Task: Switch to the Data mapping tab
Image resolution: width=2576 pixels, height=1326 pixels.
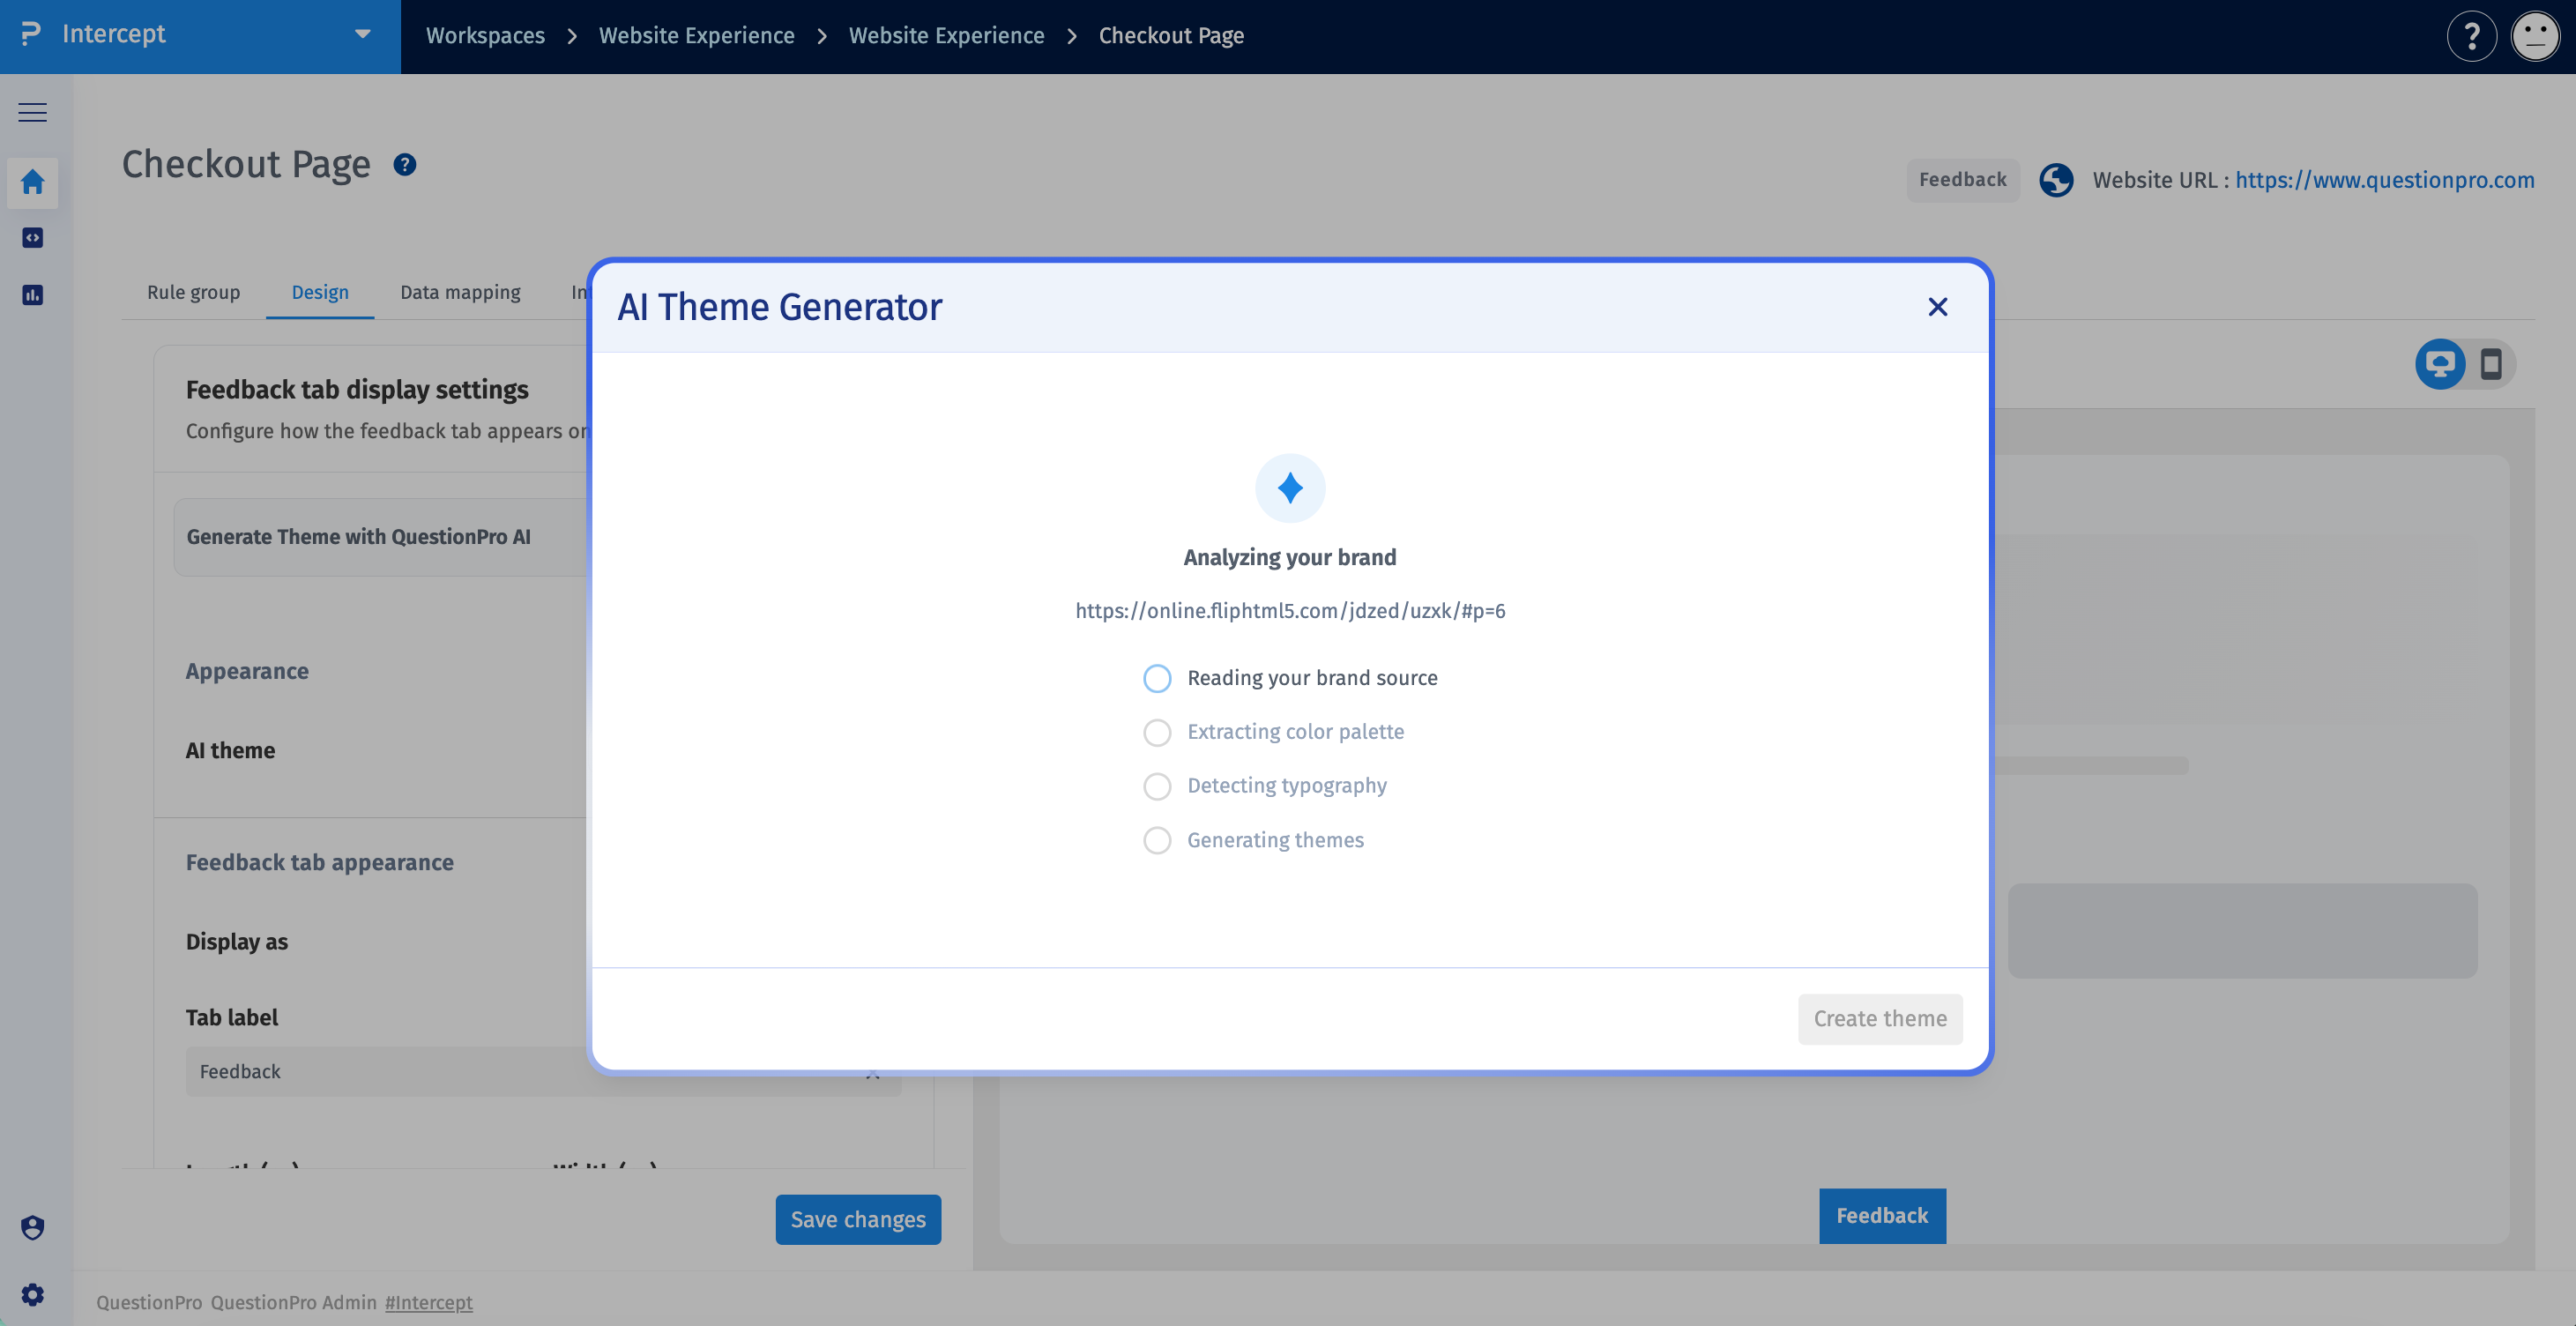Action: coord(460,293)
